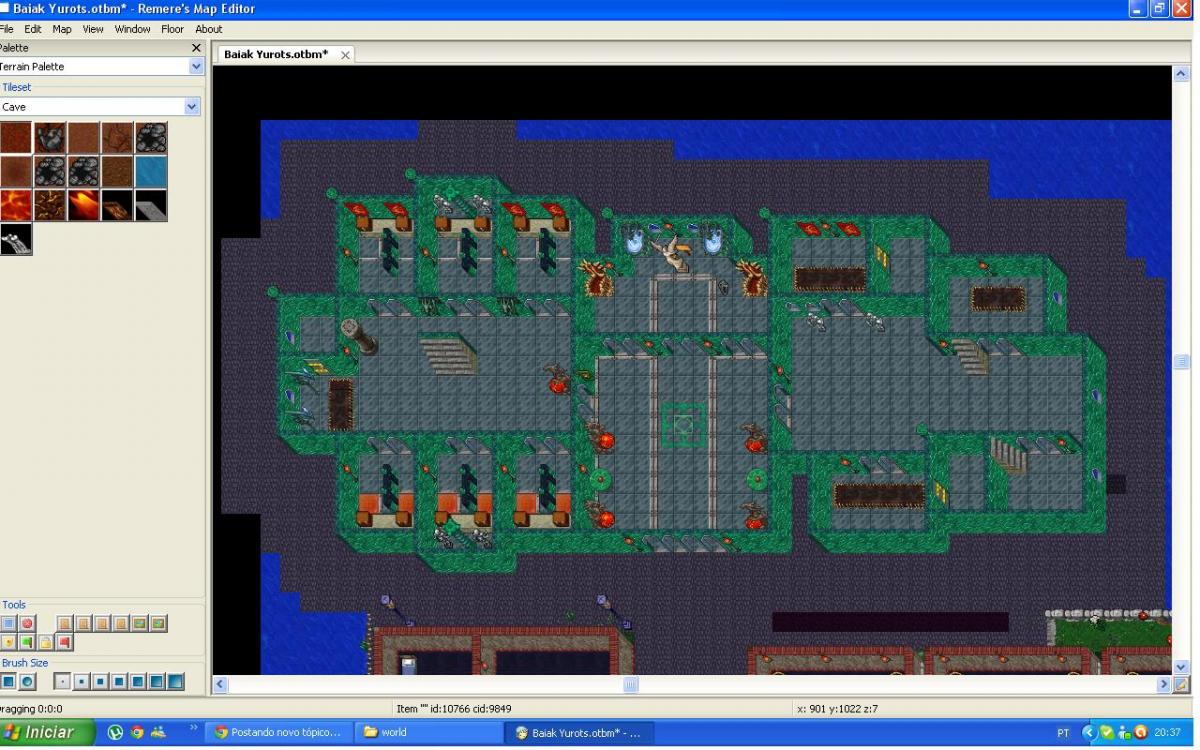Open the File menu
The height and width of the screenshot is (750, 1200).
click(x=7, y=29)
